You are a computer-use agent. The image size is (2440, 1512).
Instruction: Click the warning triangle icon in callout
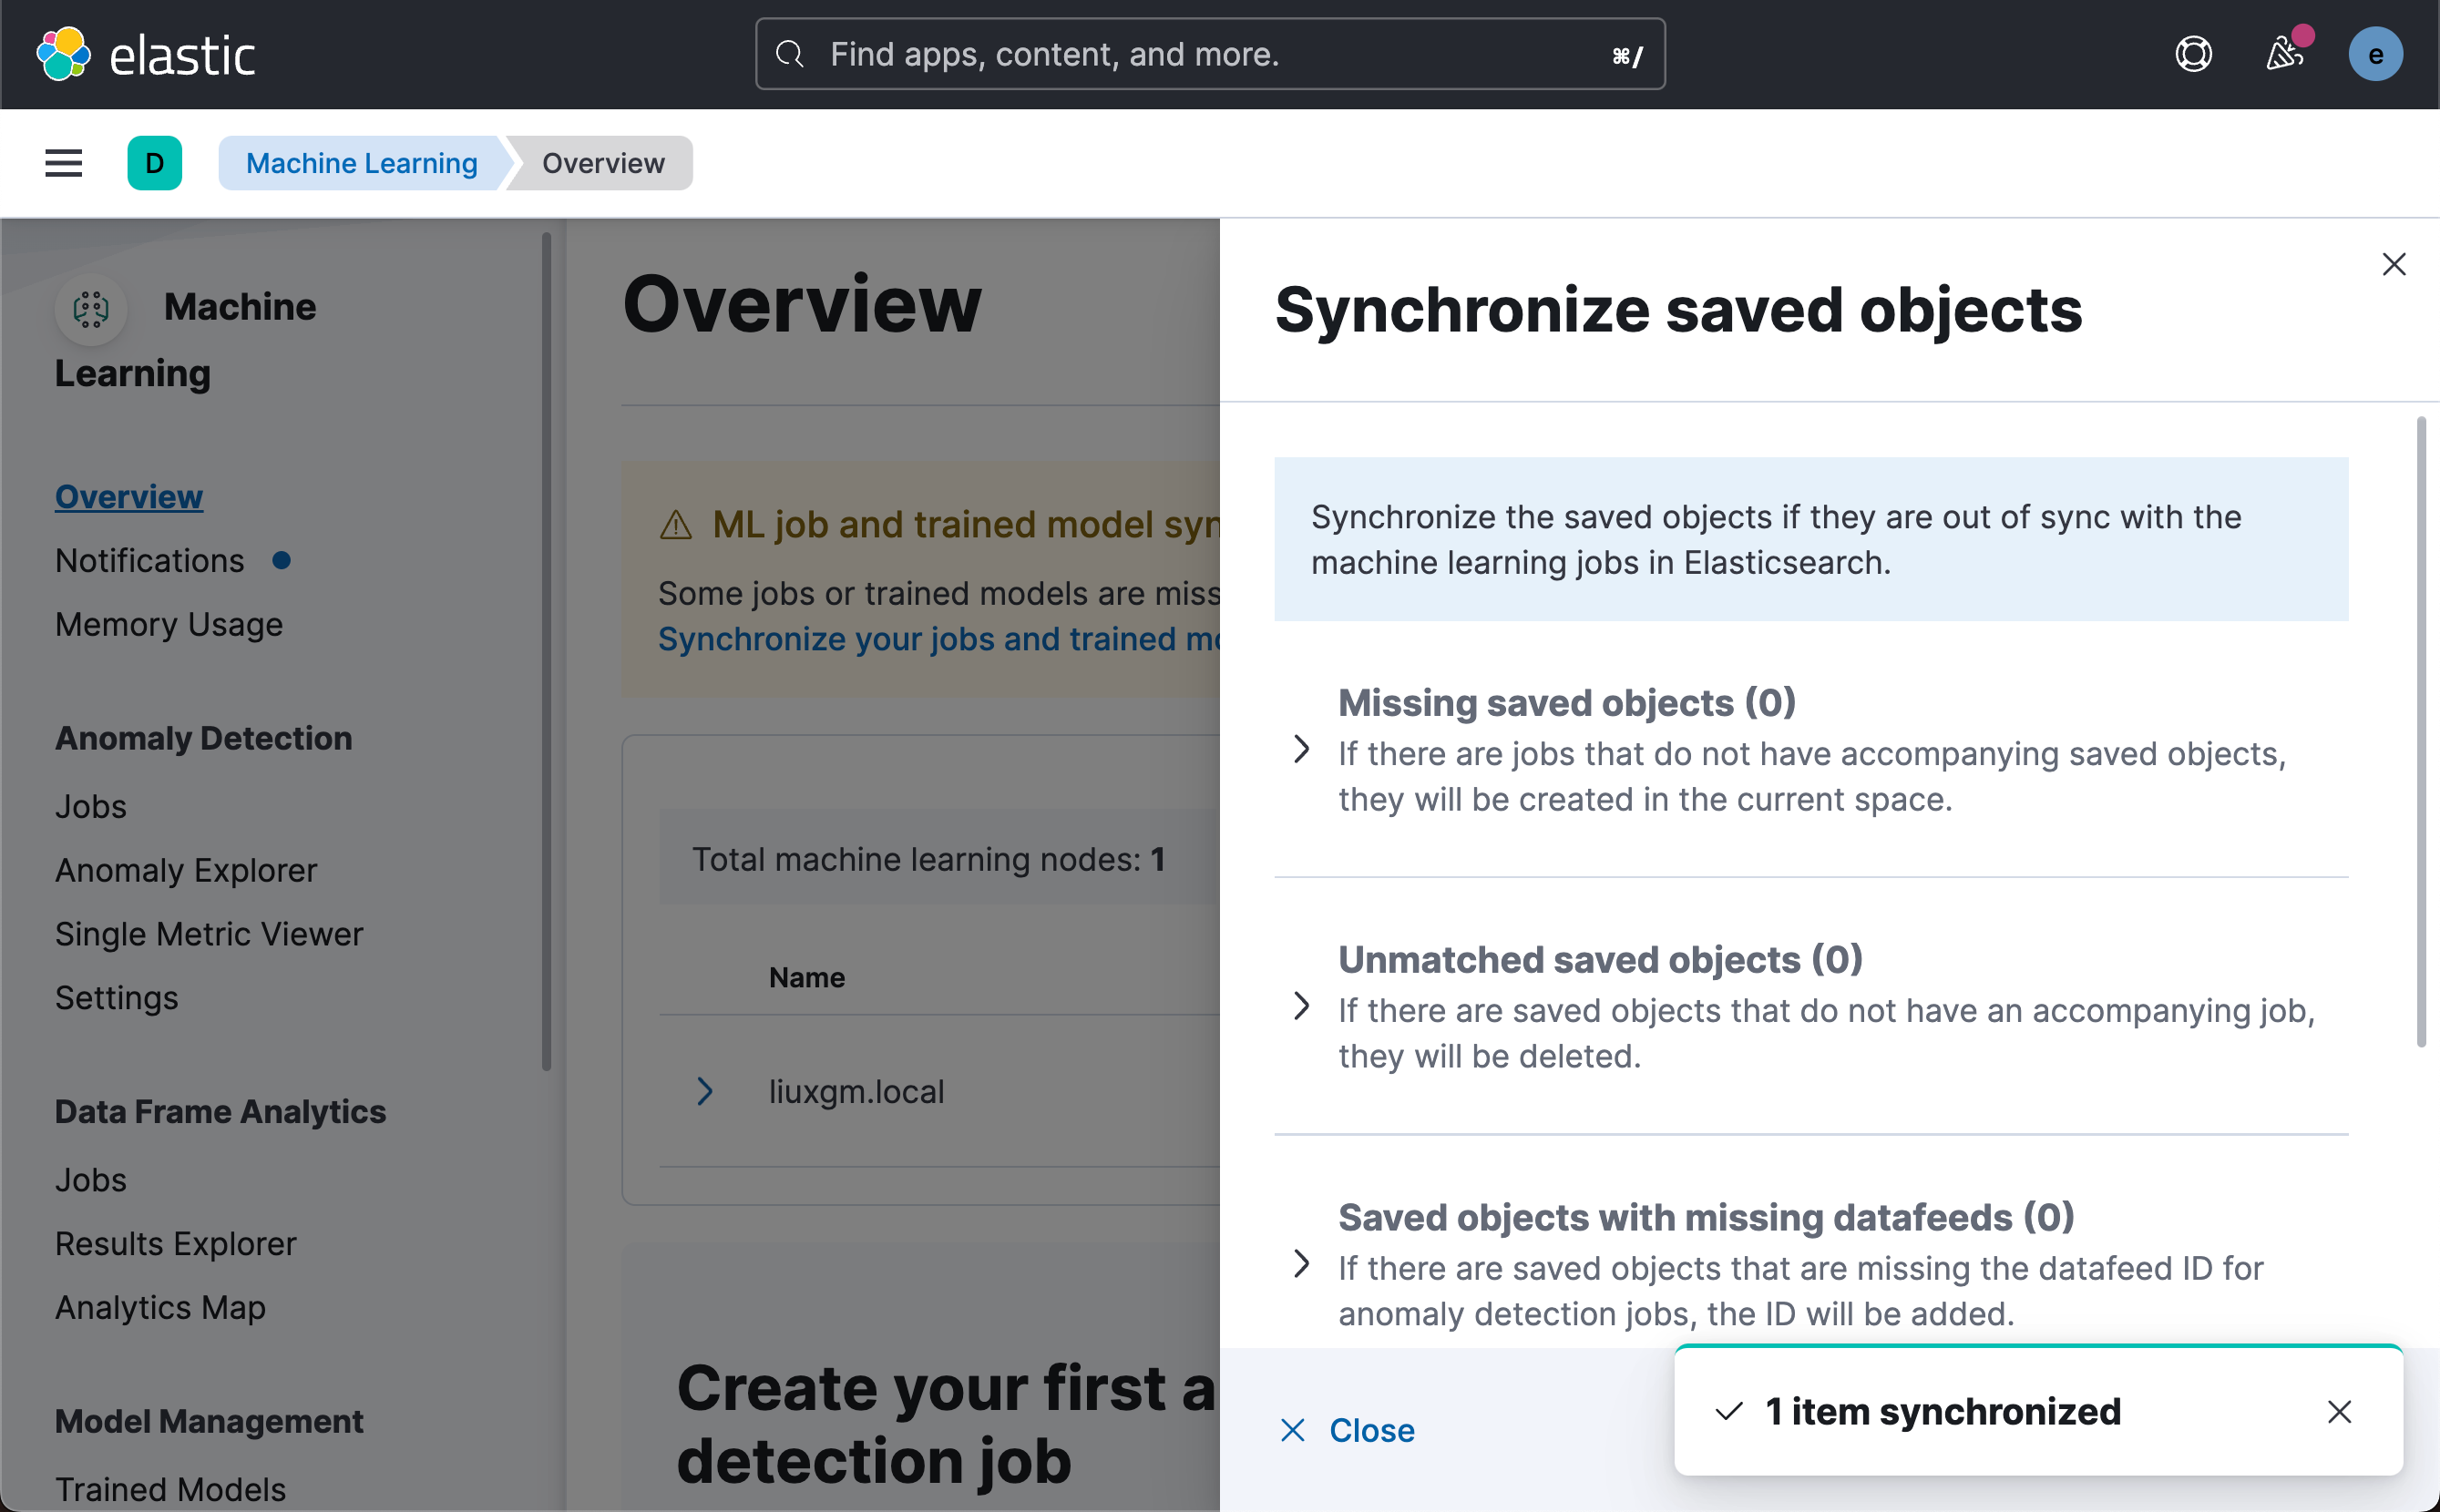[676, 525]
